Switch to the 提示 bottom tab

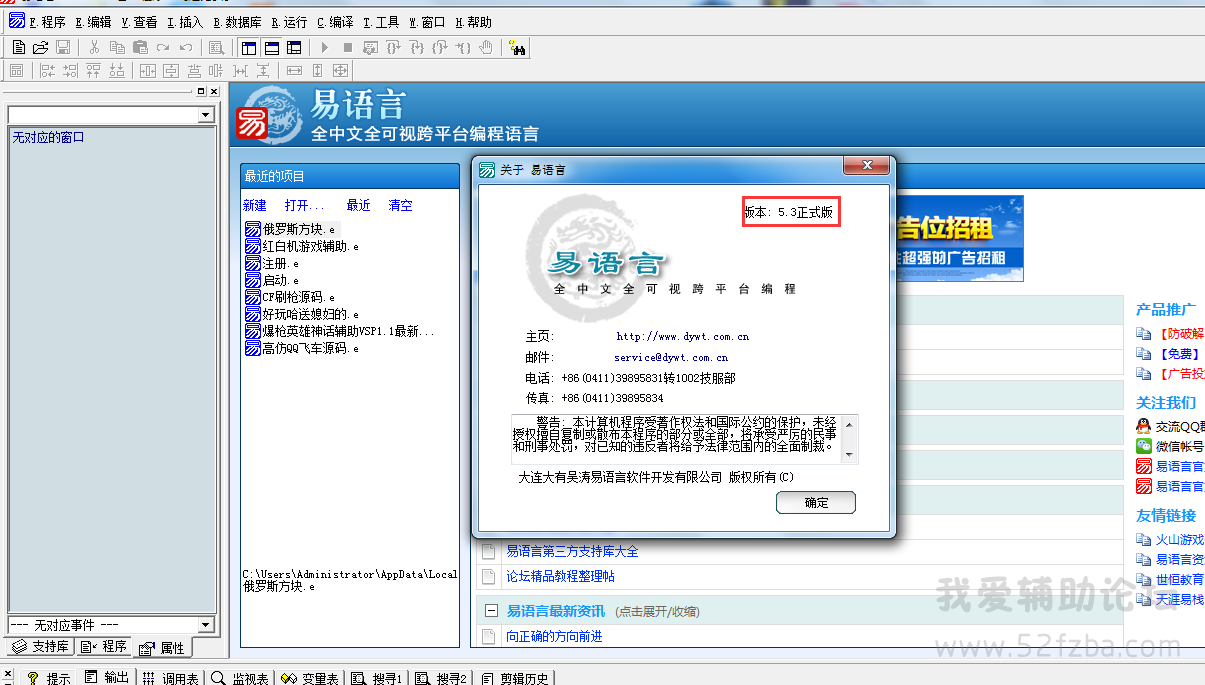click(49, 678)
